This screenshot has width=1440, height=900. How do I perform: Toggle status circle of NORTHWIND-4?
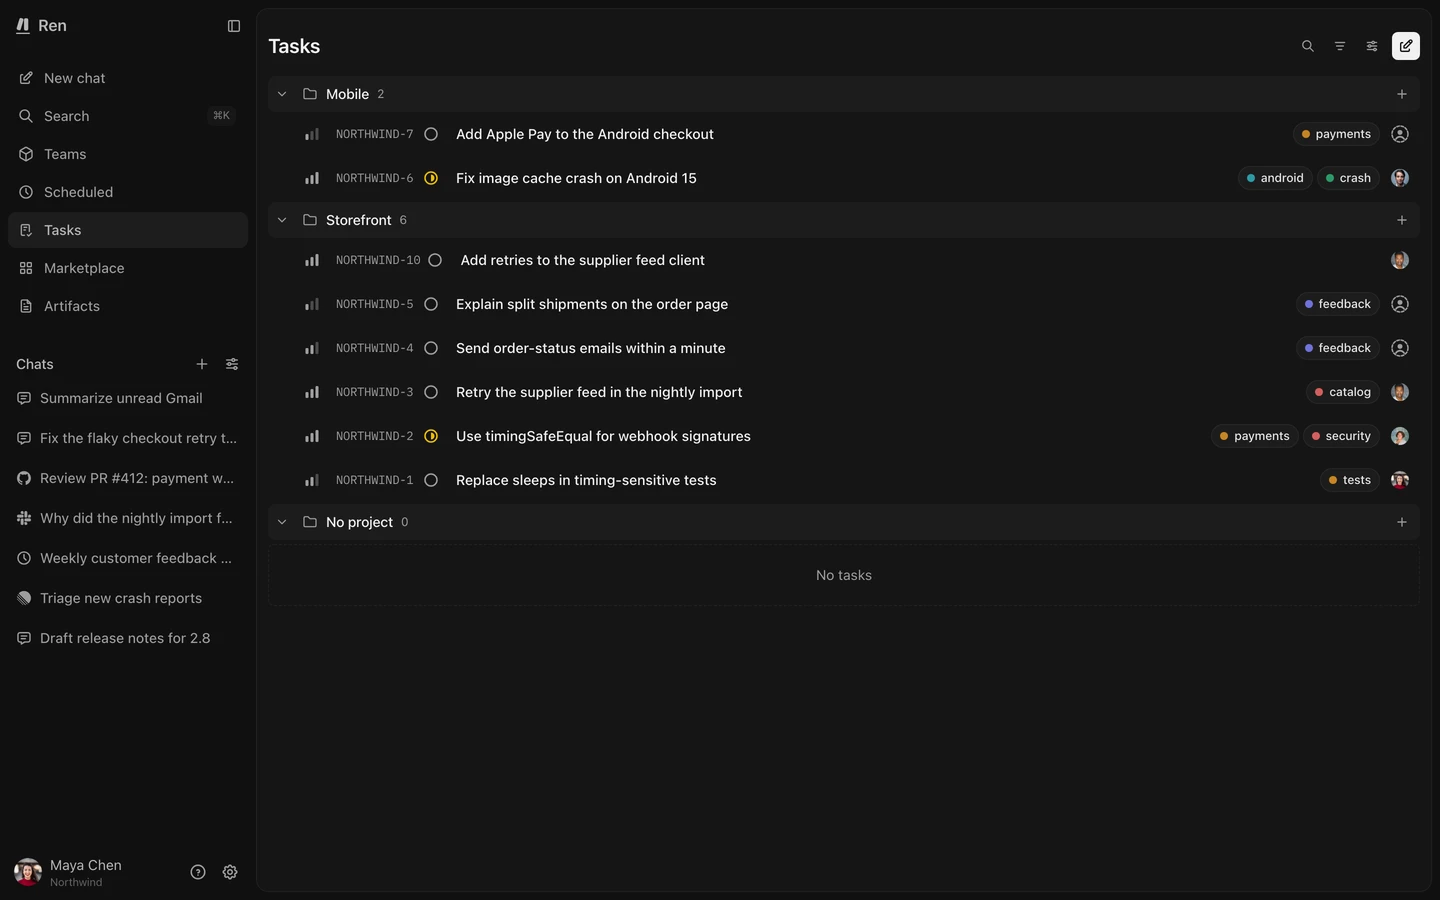(x=431, y=348)
